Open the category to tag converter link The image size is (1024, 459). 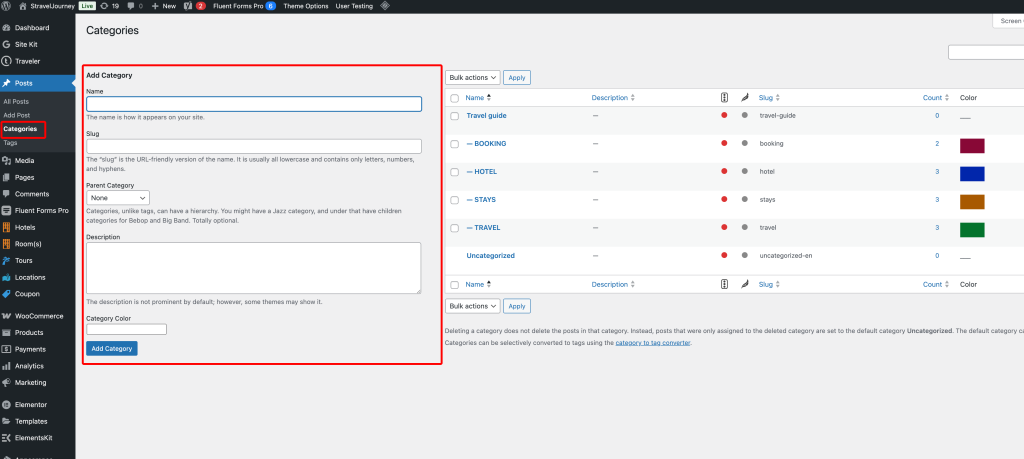tap(652, 343)
